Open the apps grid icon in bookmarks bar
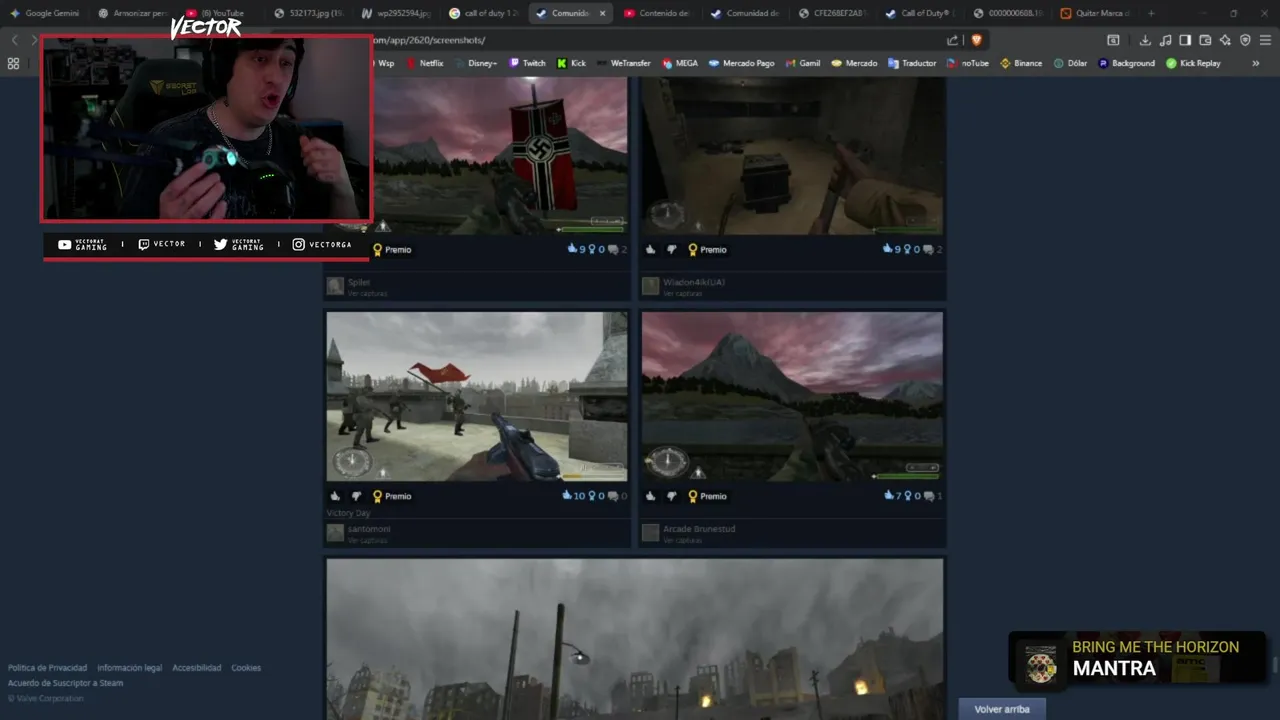The height and width of the screenshot is (720, 1280). click(x=13, y=63)
